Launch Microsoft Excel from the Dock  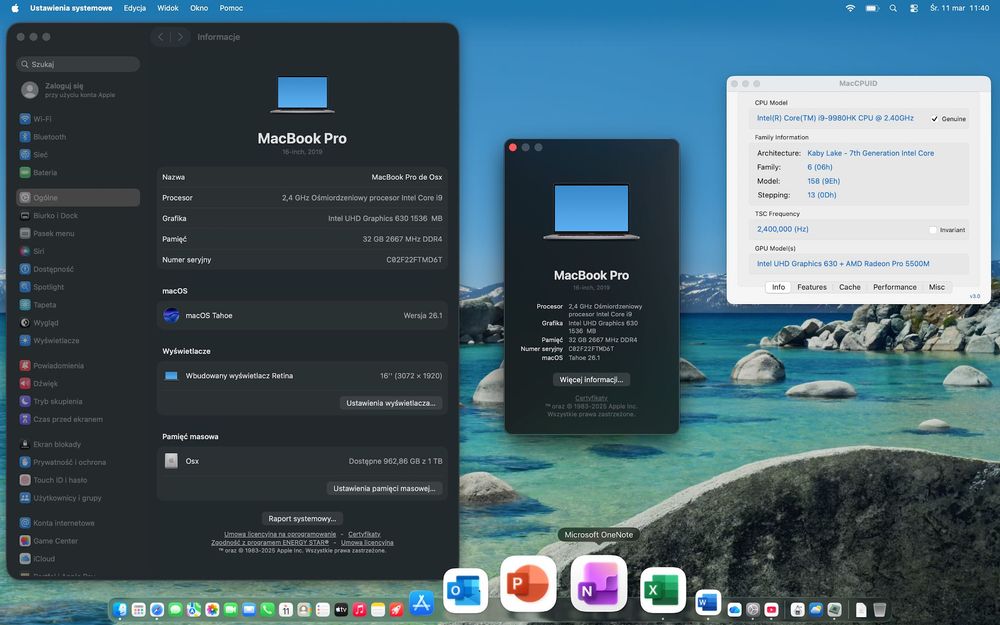coord(663,590)
